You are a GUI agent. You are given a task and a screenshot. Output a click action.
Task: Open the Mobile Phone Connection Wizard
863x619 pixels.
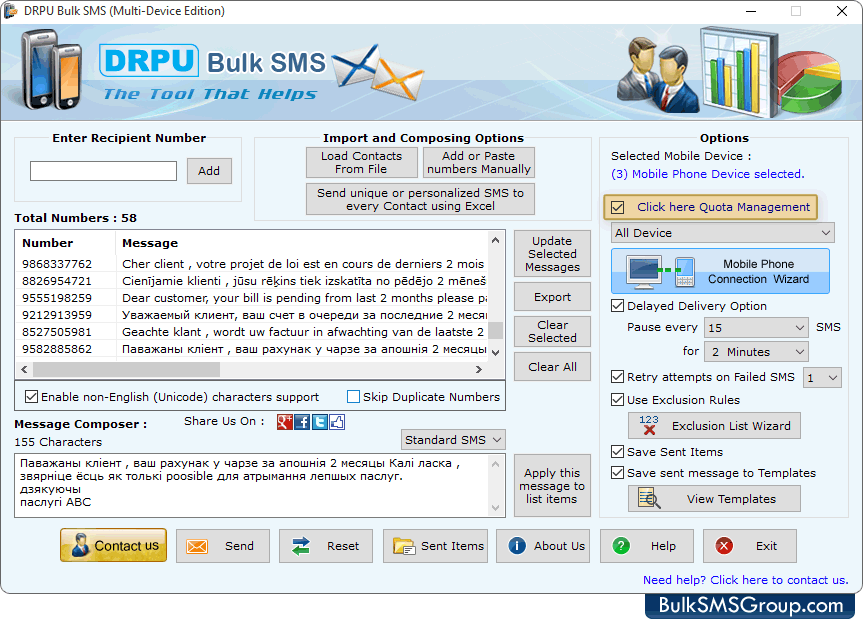[719, 271]
